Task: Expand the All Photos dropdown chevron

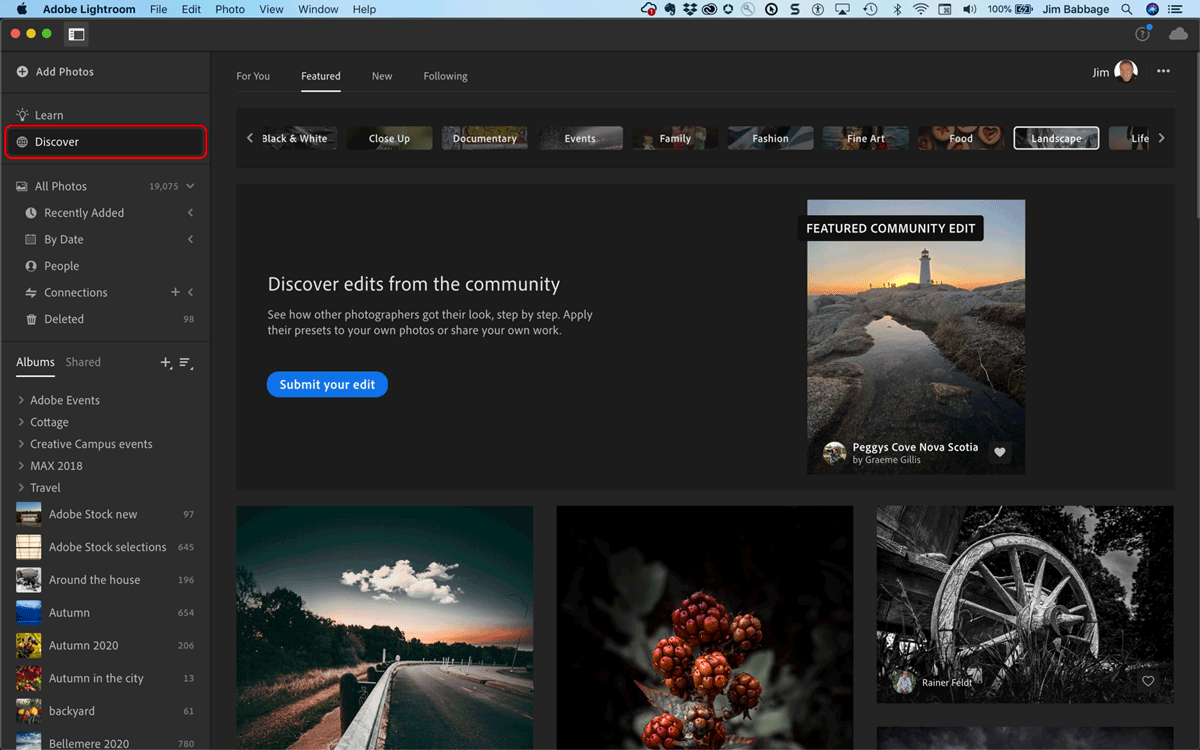Action: coord(190,186)
